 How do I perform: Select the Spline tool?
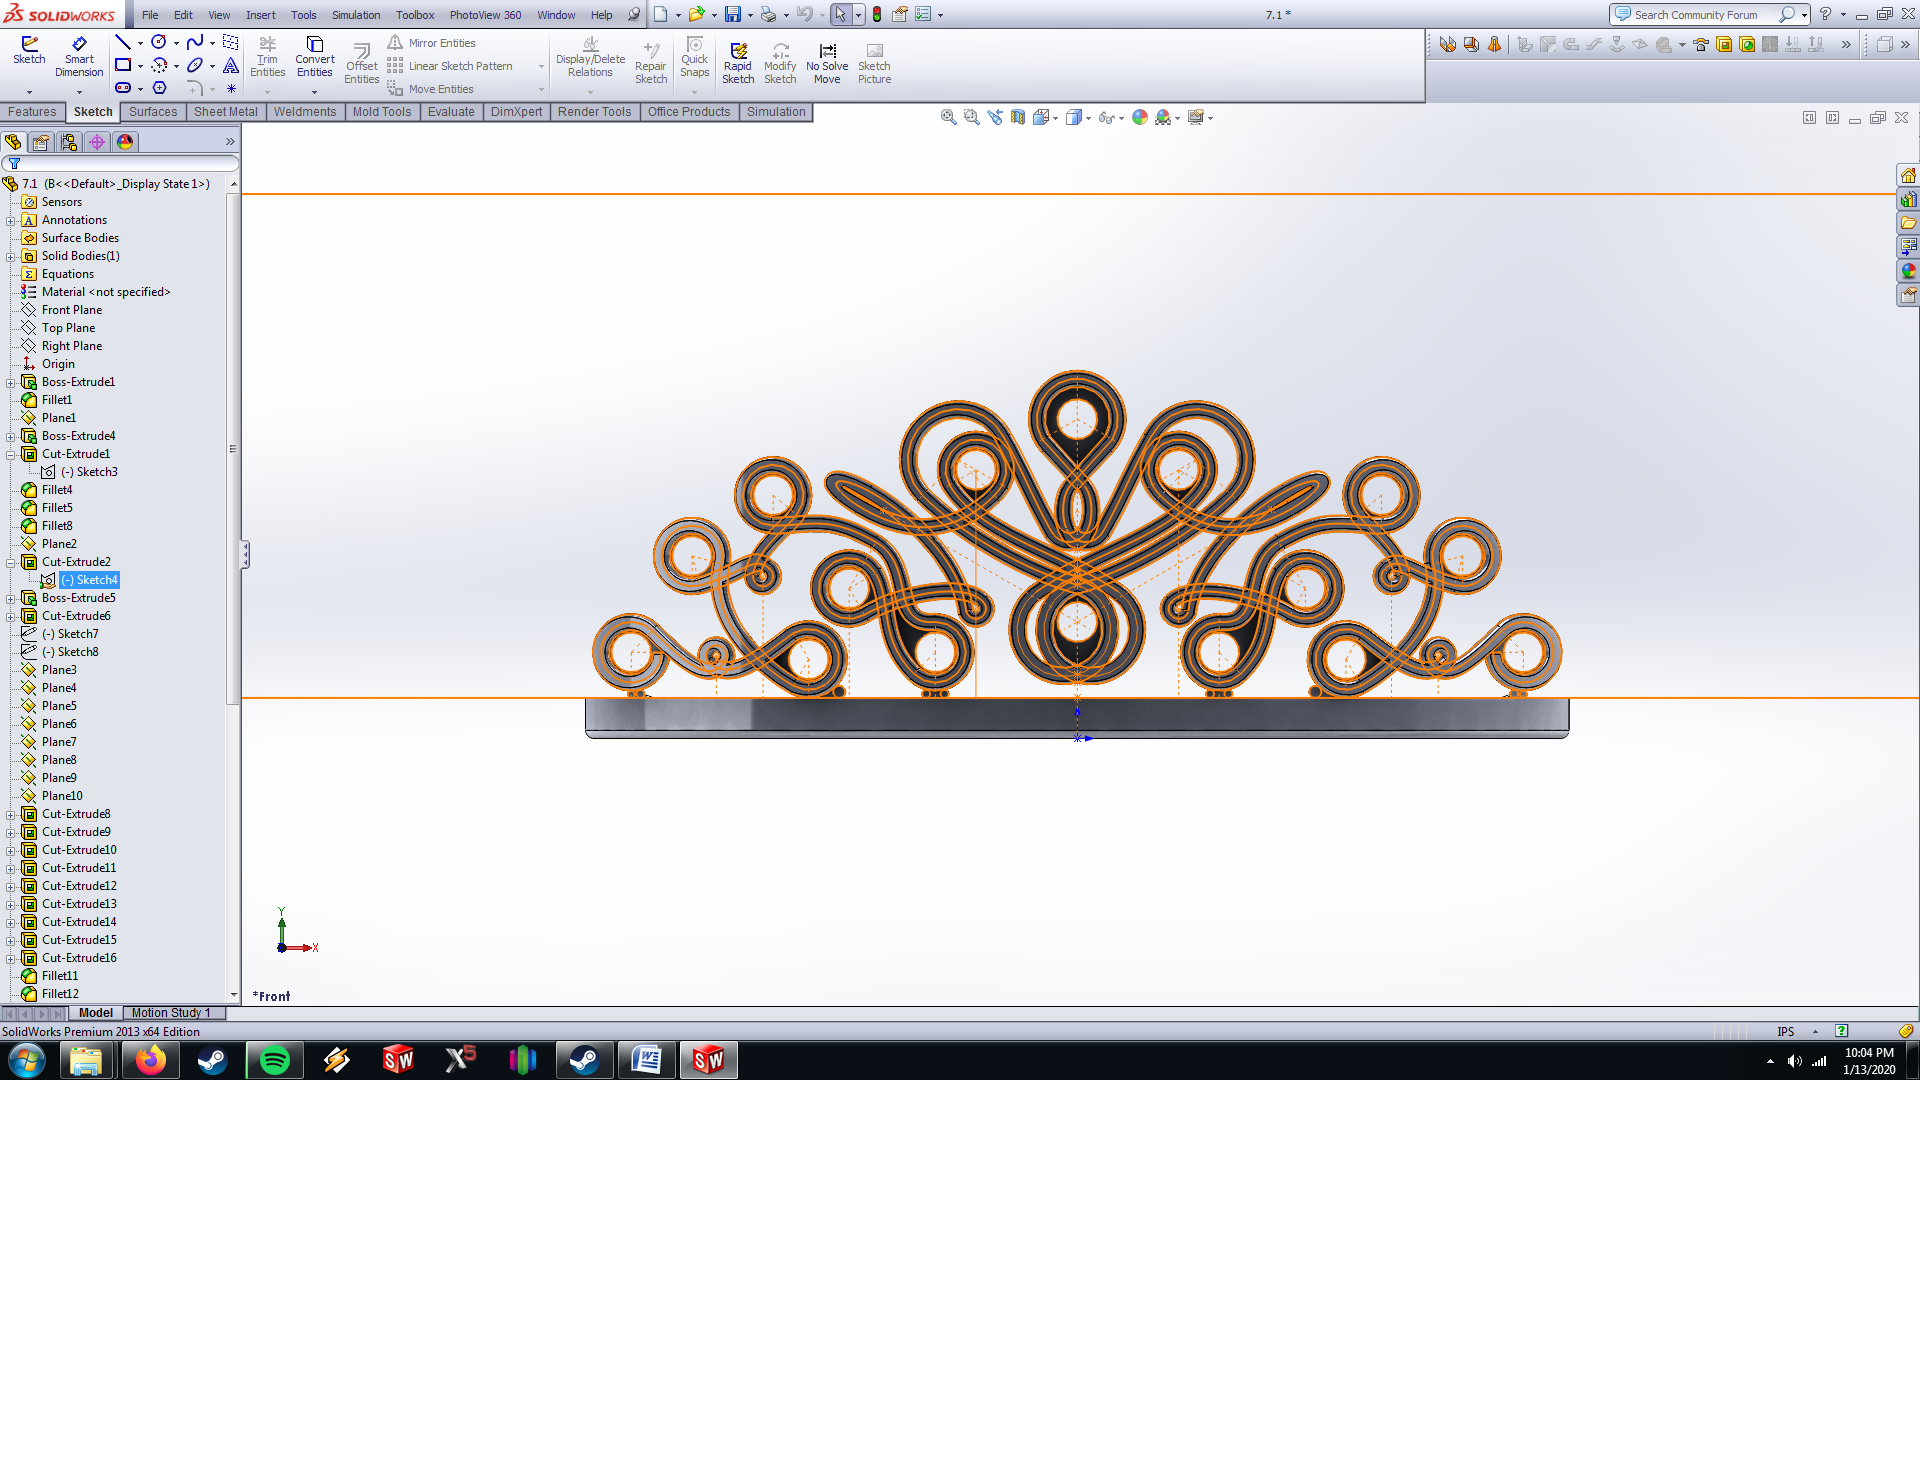coord(195,42)
